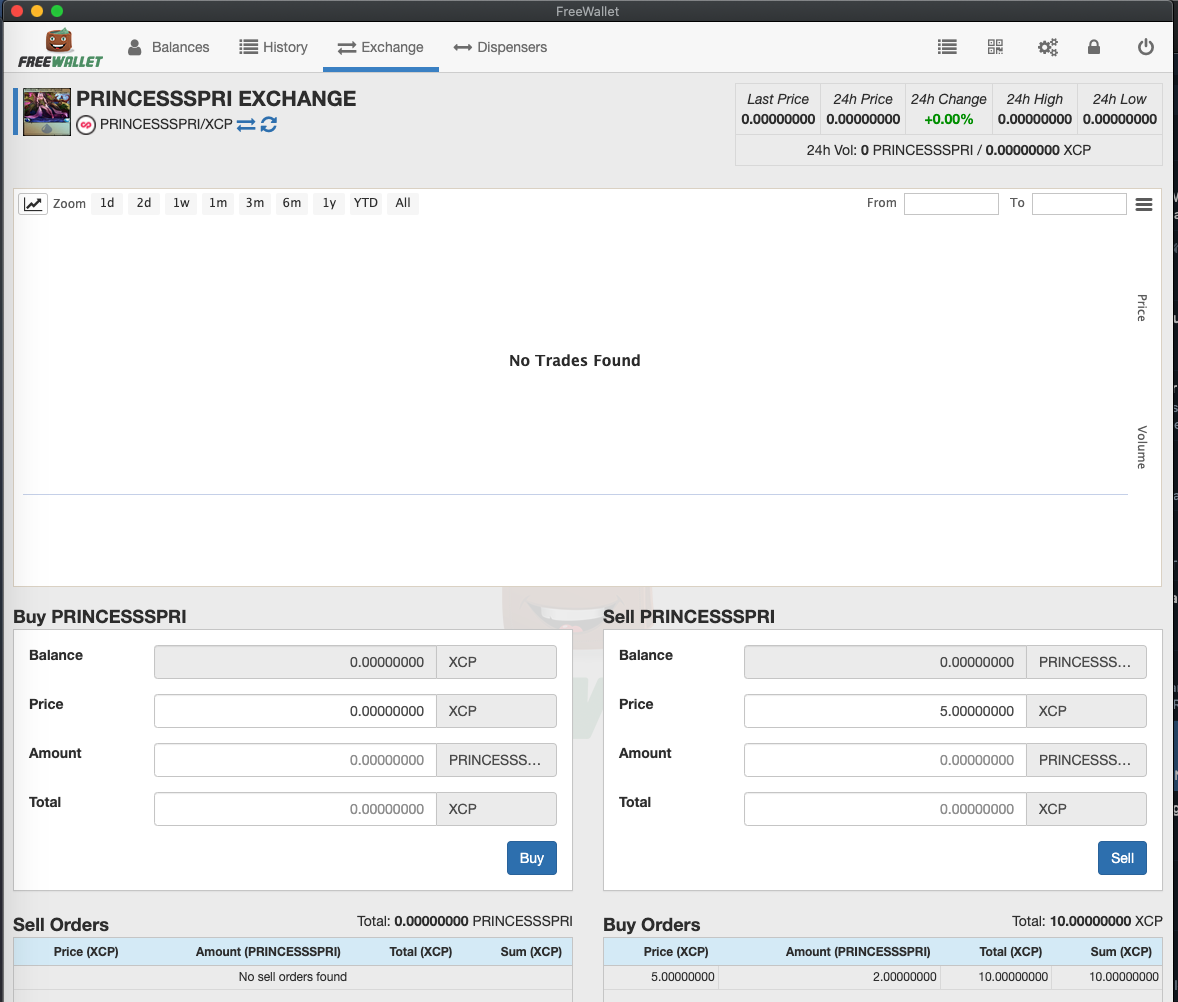Viewport: 1178px width, 1002px height.
Task: Click the FreeWallet logo
Action: tap(59, 48)
